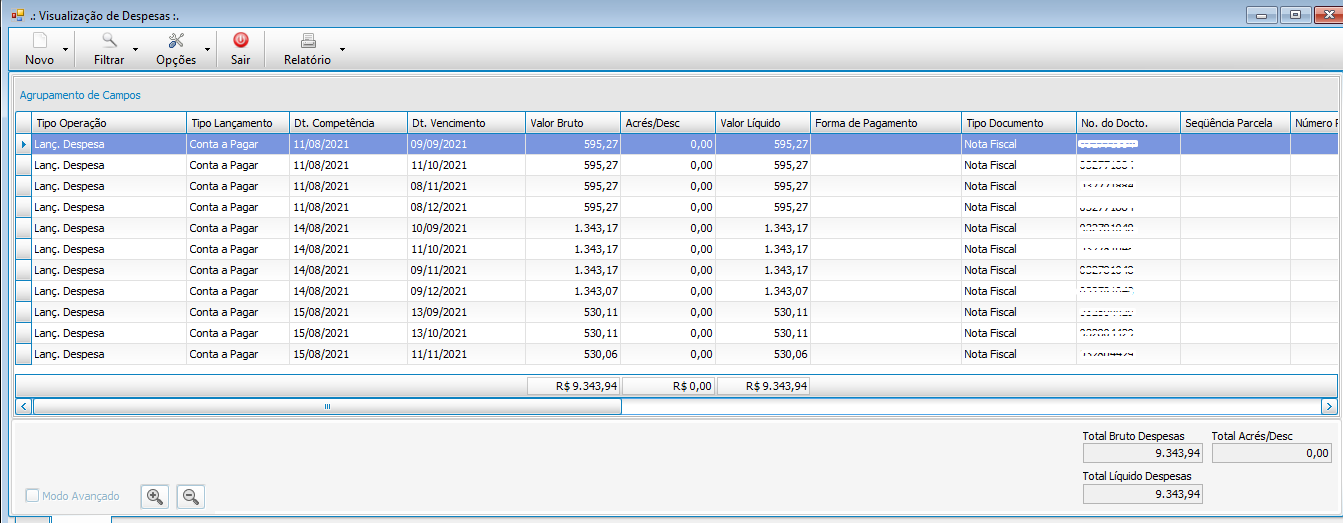Click the Seqüência Parcela column header
Image resolution: width=1344 pixels, height=523 pixels.
pos(1235,123)
